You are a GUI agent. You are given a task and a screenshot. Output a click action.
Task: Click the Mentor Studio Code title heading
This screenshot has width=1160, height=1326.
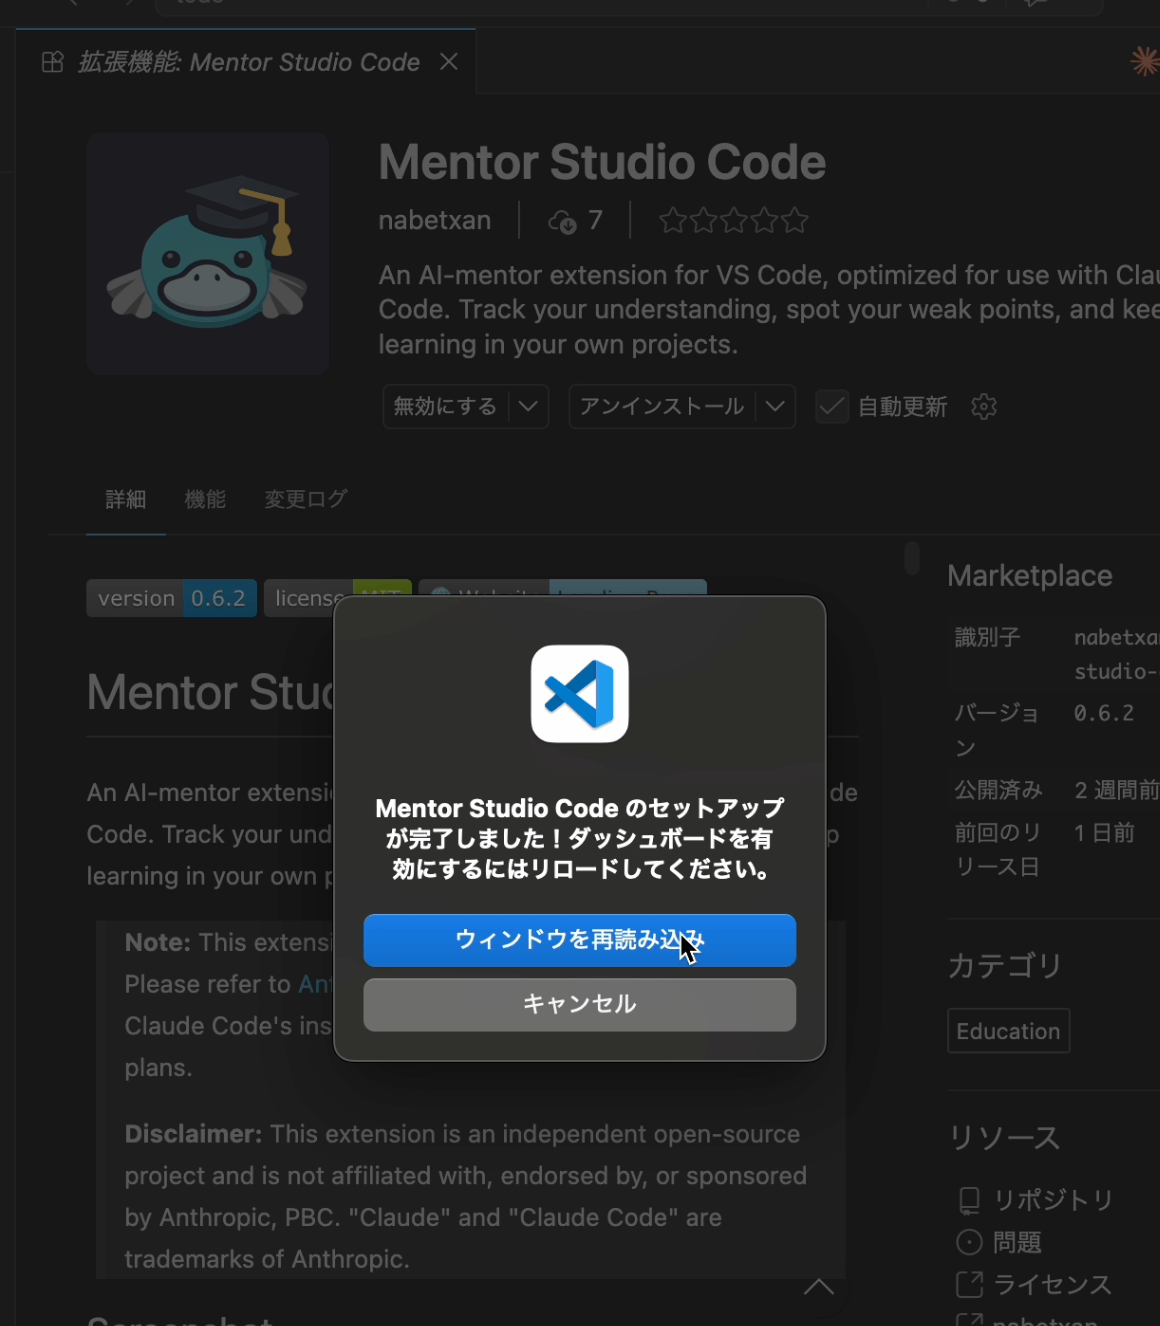(602, 162)
